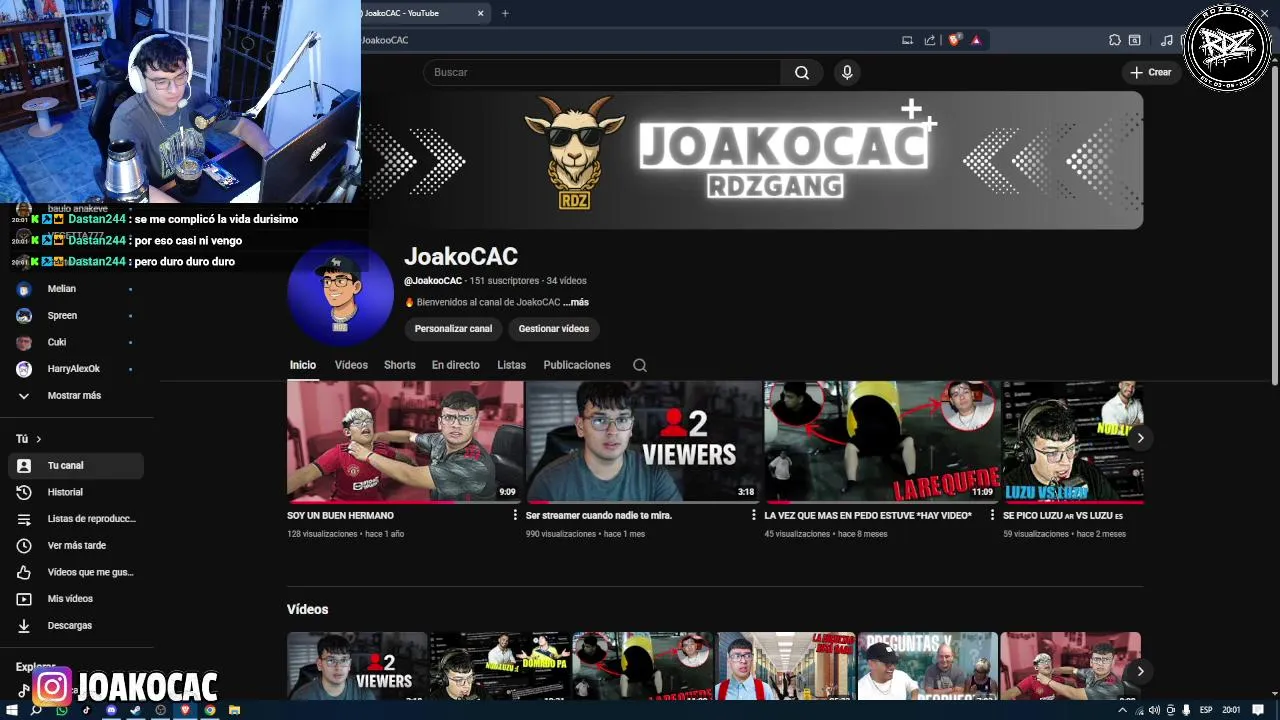Expand the Tú section chevron
This screenshot has width=1280, height=720.
(x=39, y=439)
